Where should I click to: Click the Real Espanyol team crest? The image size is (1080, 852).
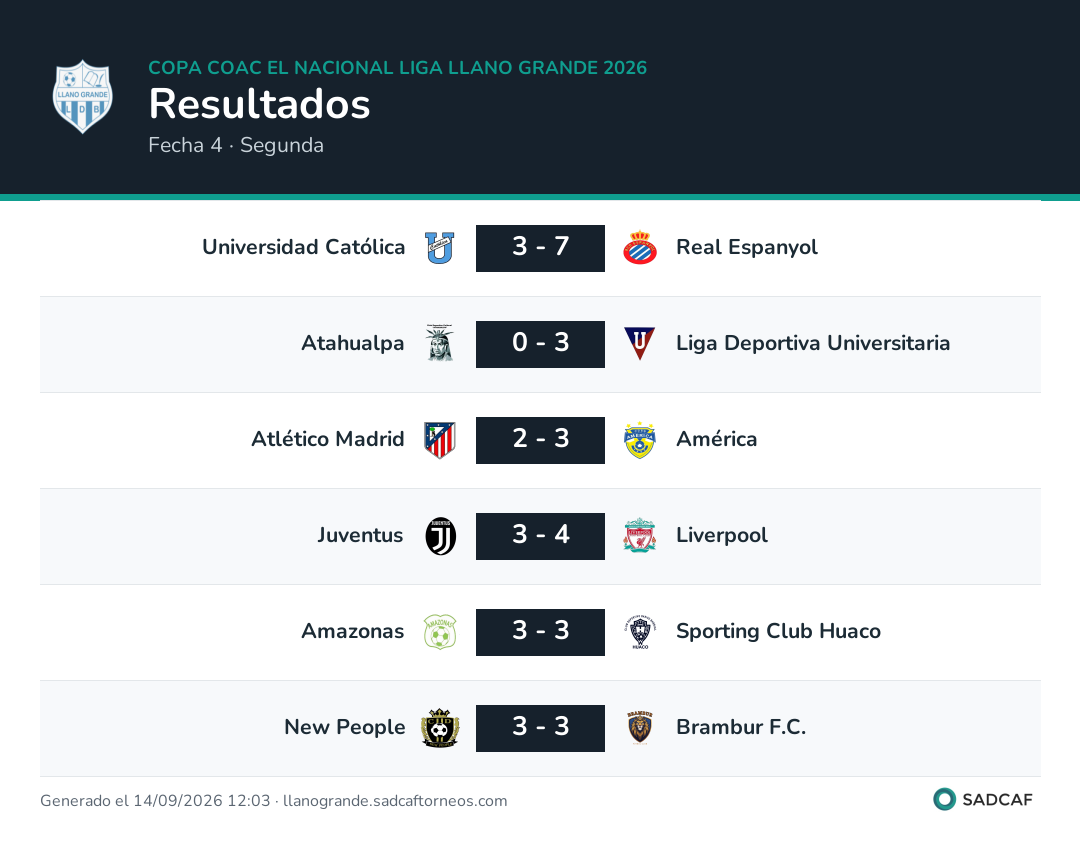point(640,248)
